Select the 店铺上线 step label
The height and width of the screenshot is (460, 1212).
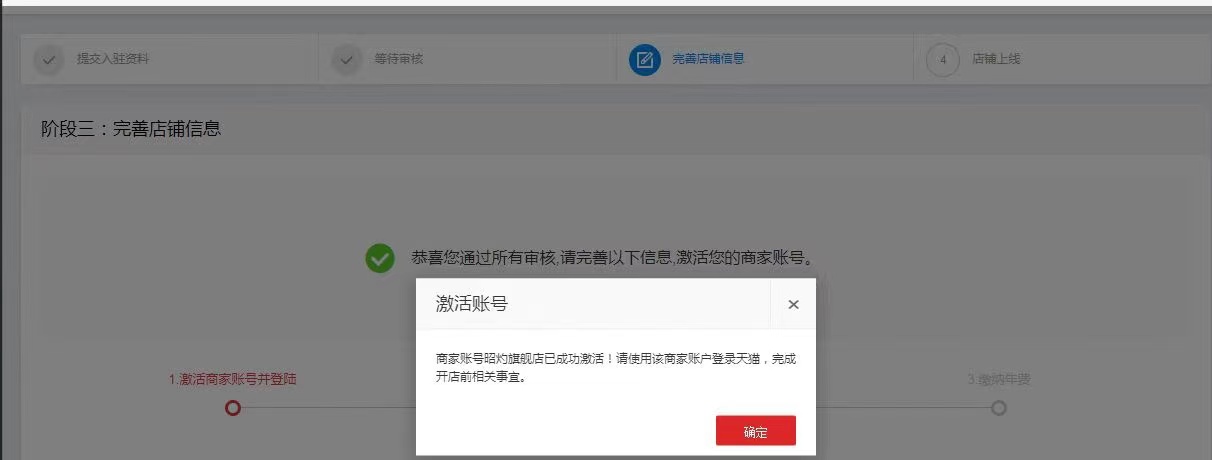(x=996, y=59)
